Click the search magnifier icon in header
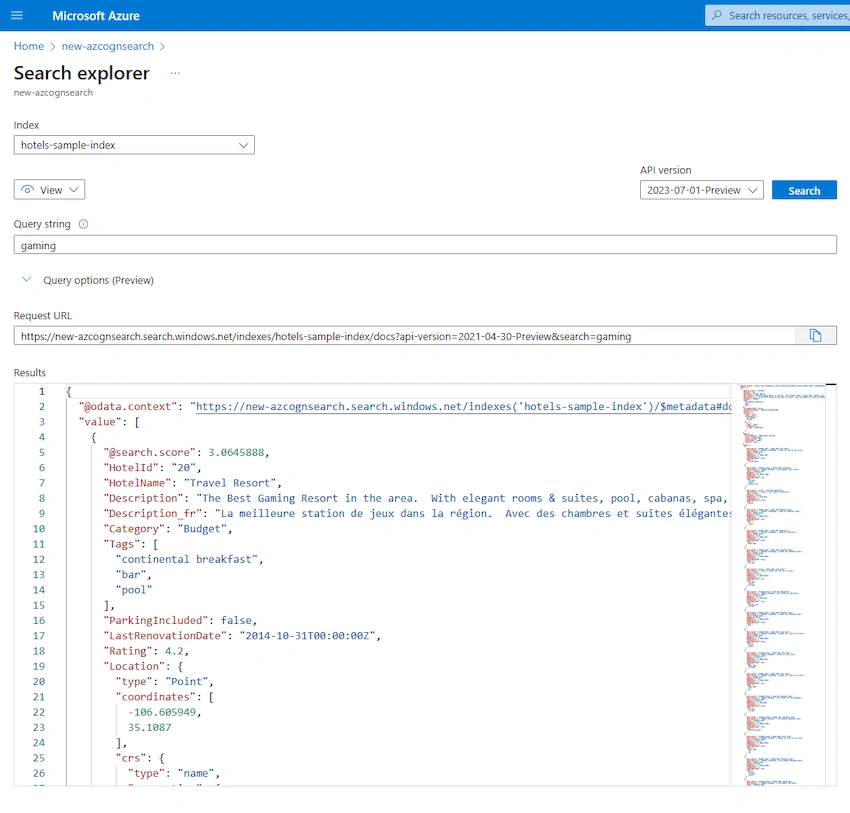The image size is (850, 813). (x=717, y=15)
